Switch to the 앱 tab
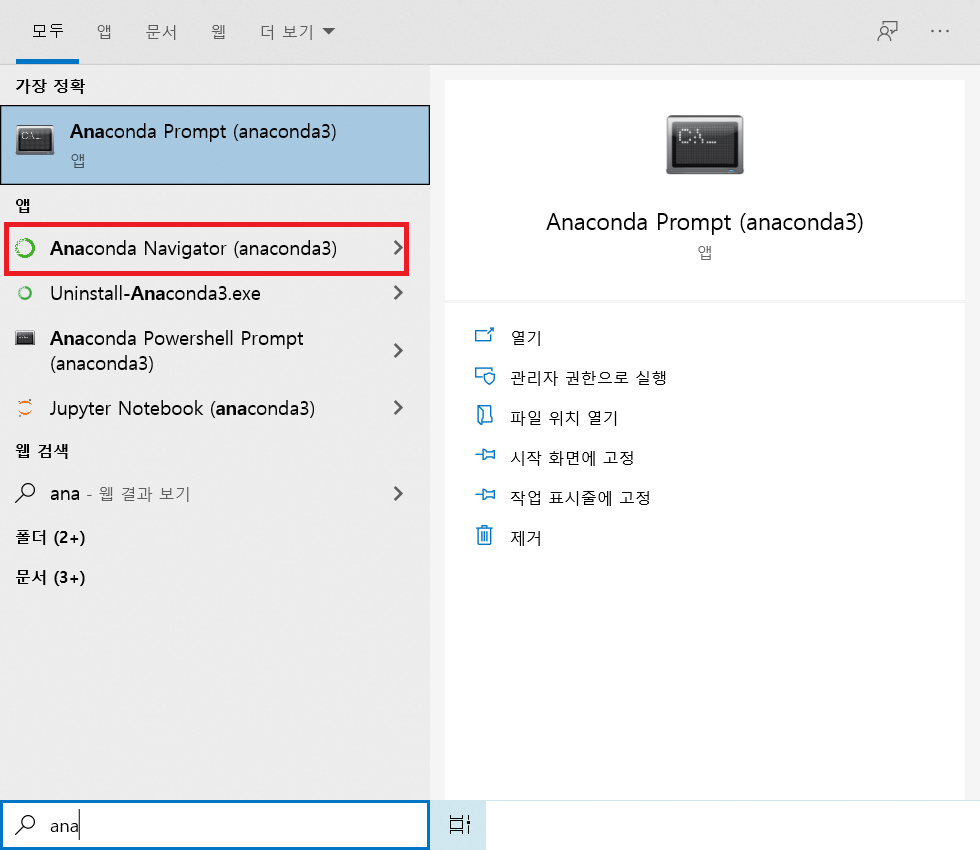The image size is (980, 850). pyautogui.click(x=104, y=31)
